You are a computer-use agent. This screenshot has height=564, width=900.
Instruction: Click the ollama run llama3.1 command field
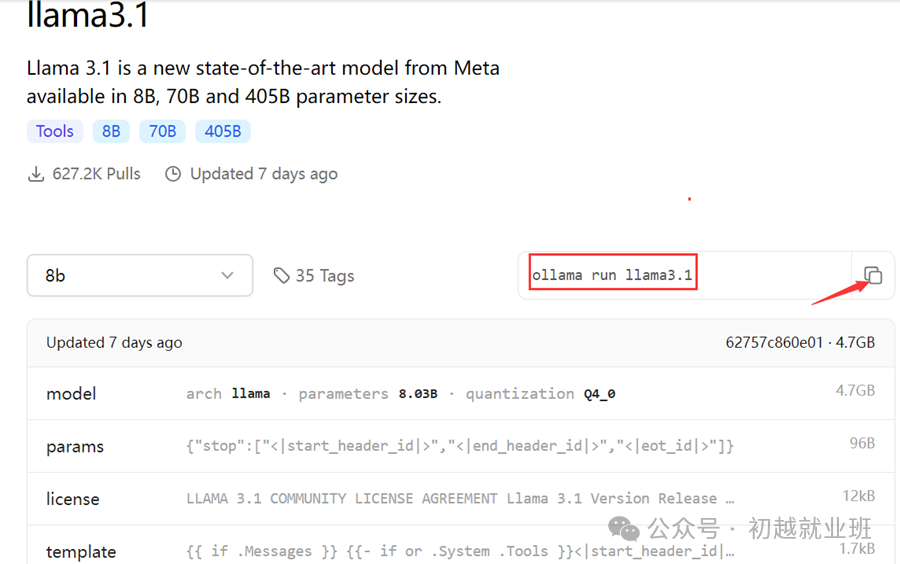pyautogui.click(x=685, y=275)
